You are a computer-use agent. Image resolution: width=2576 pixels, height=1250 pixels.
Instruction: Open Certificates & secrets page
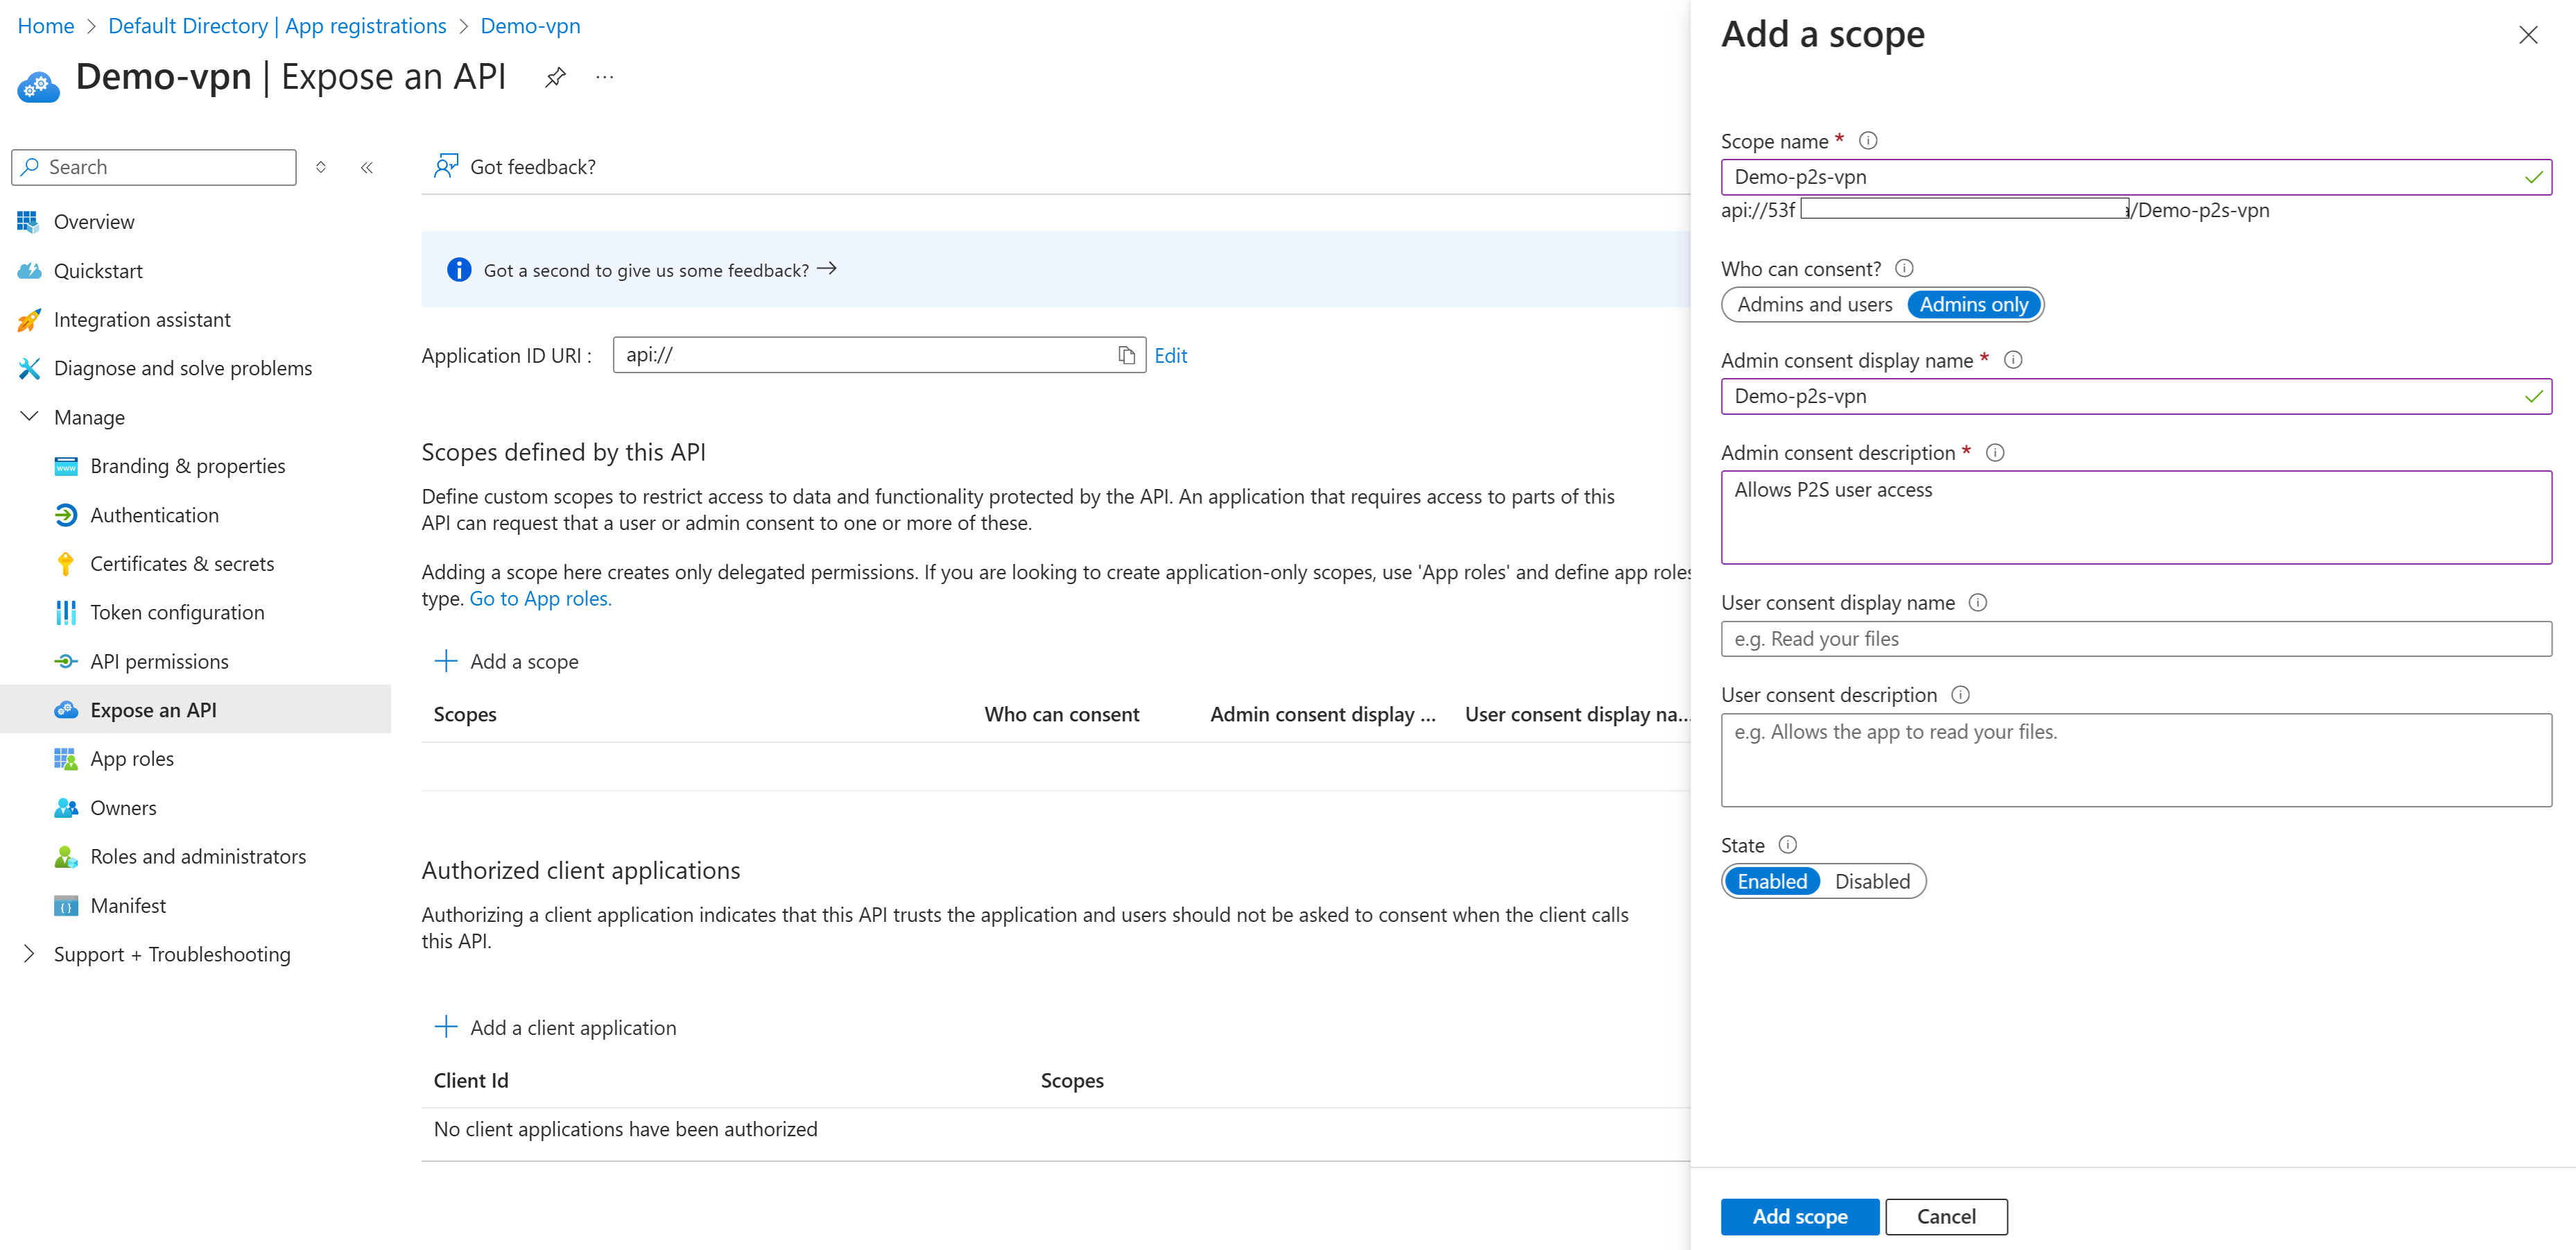(x=182, y=563)
